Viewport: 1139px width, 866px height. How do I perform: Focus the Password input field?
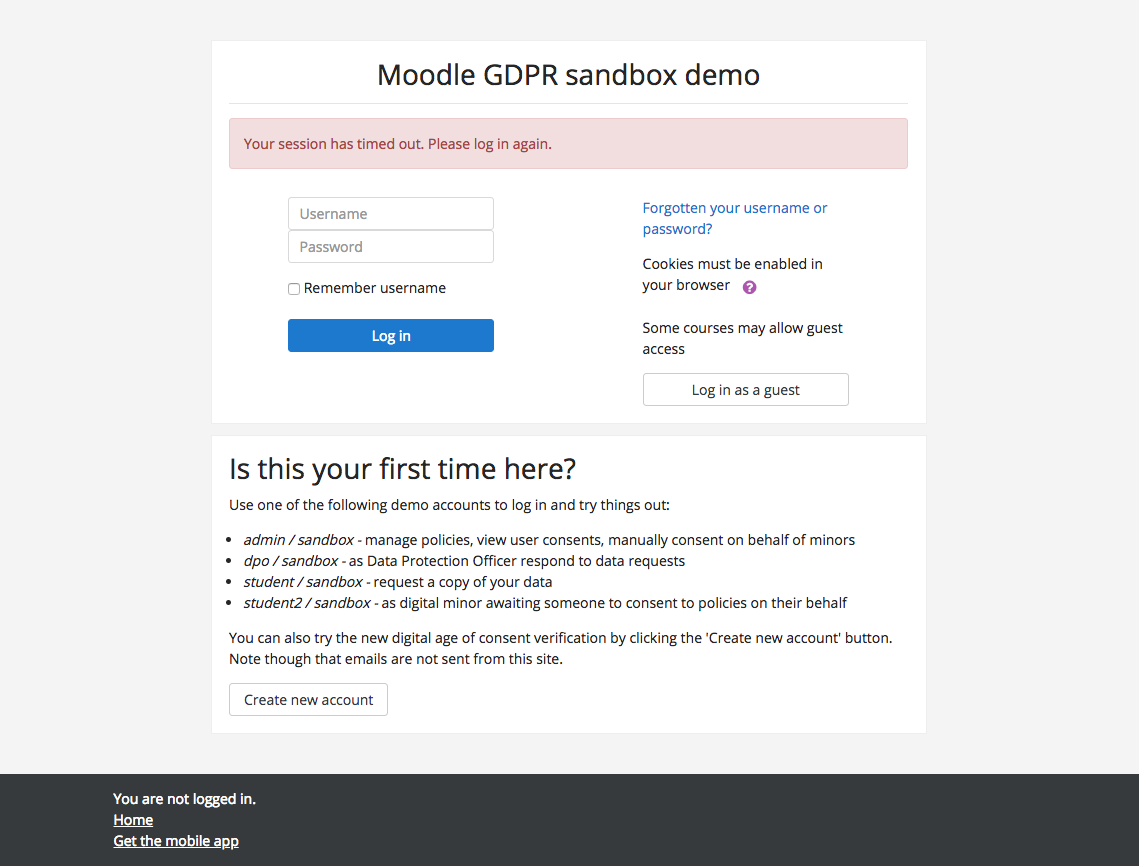click(x=391, y=246)
